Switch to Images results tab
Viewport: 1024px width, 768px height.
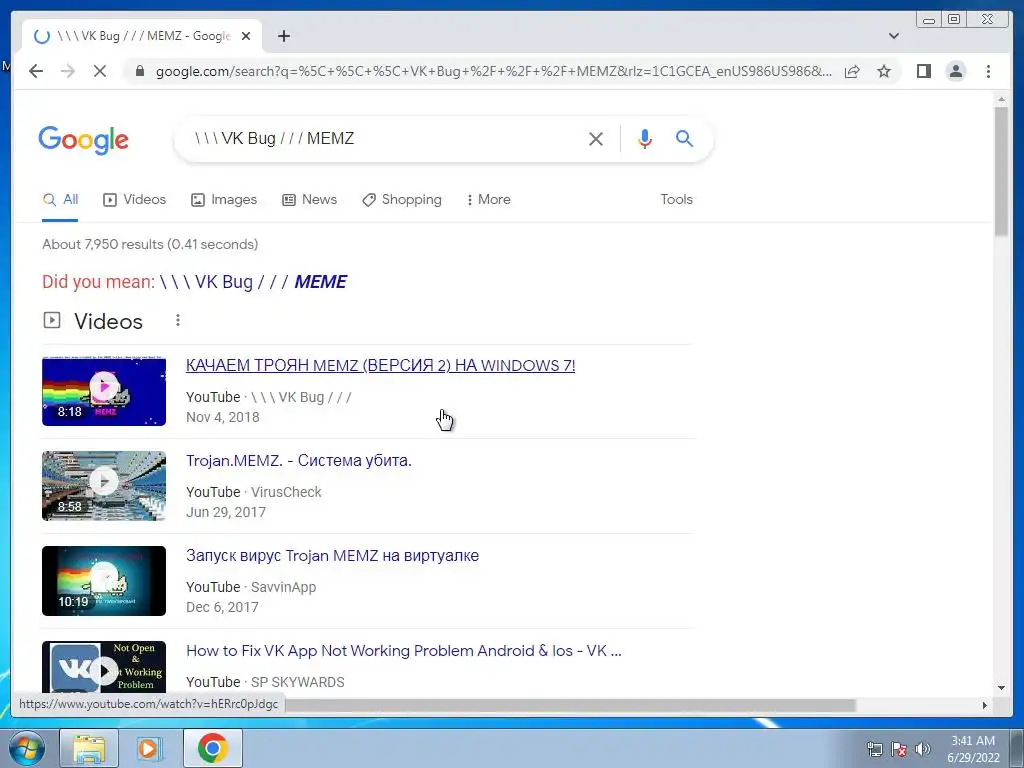tap(224, 200)
